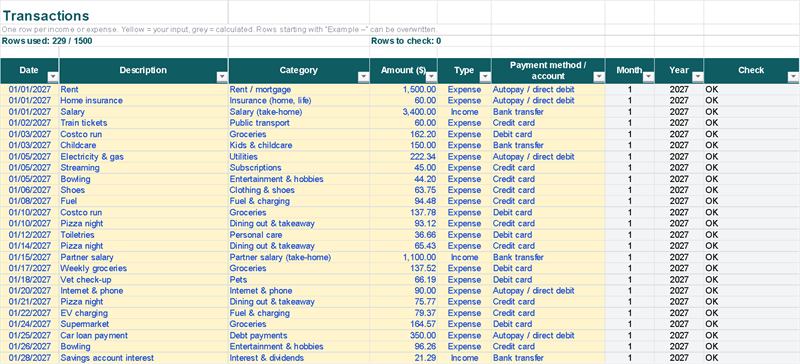
Task: Select the 01/22/2027 date cell
Action: click(30, 313)
